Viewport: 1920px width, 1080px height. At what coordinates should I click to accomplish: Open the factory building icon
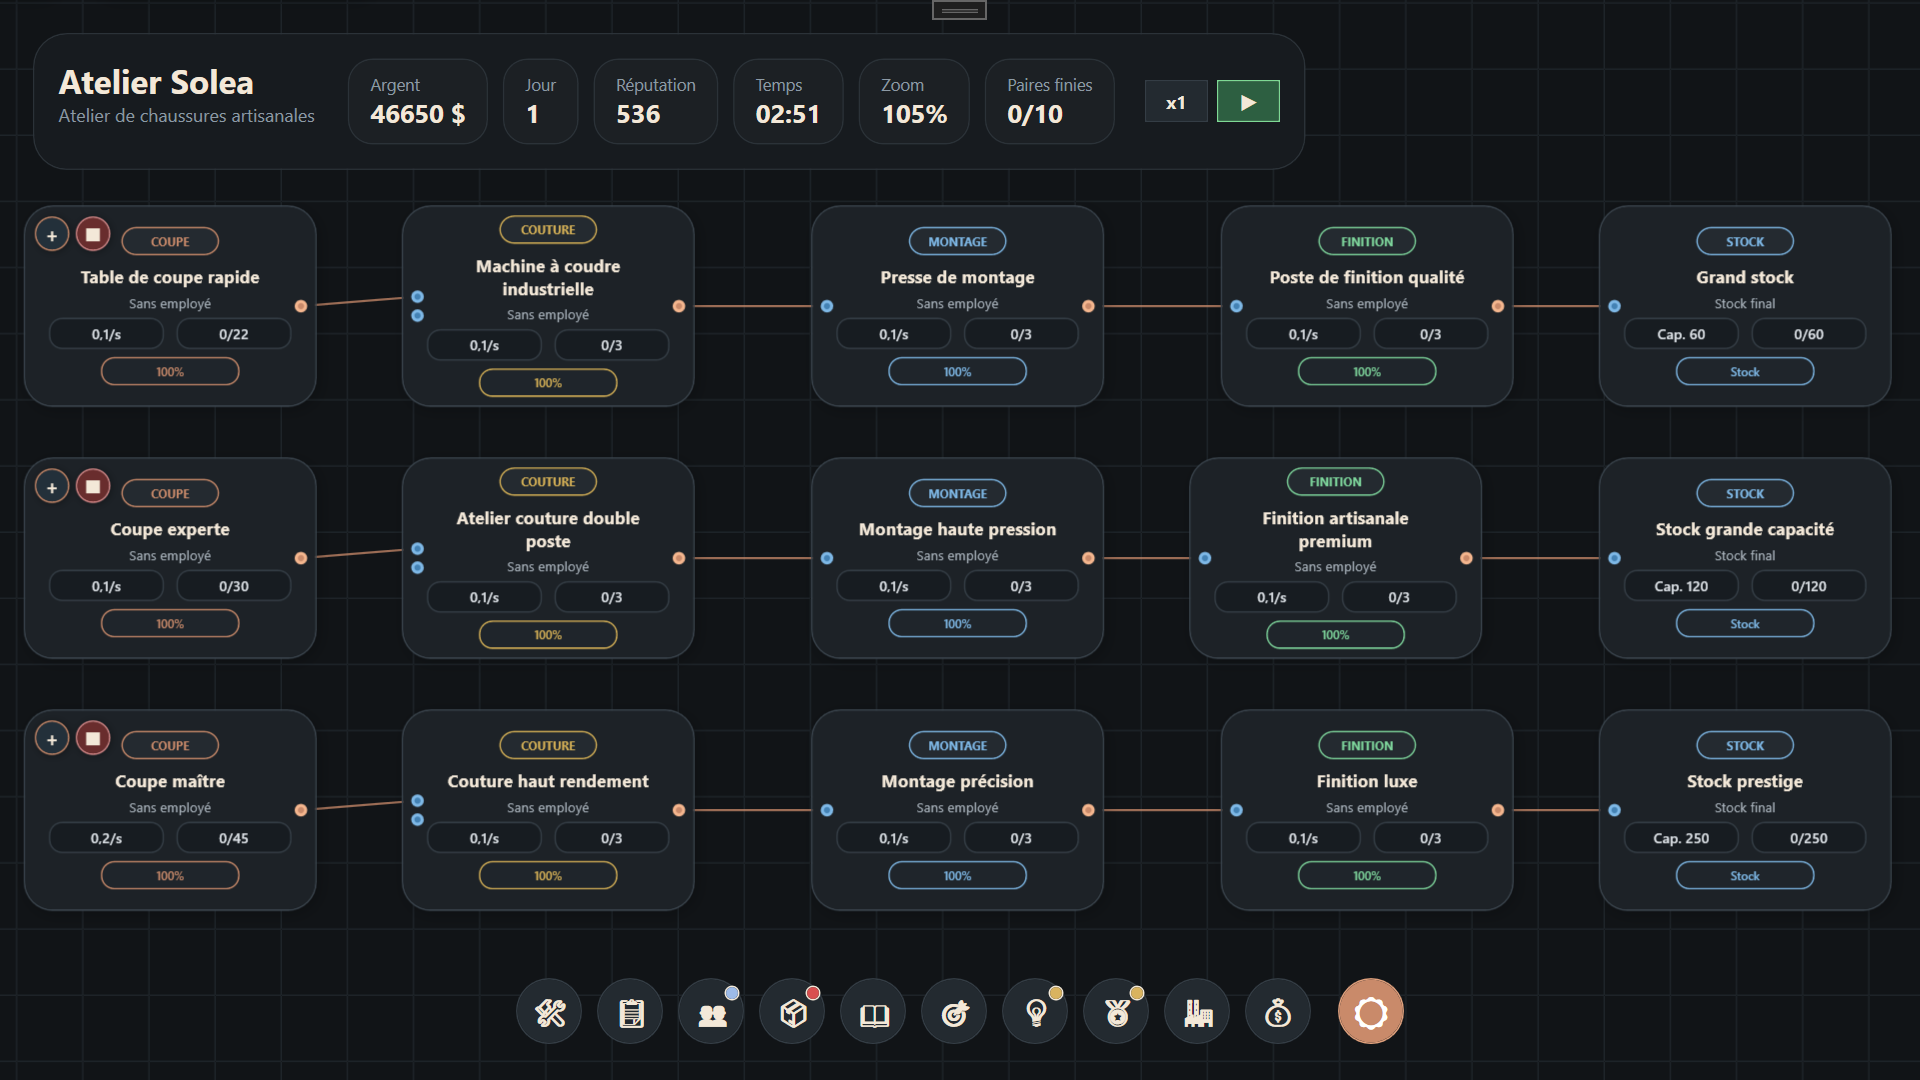click(1198, 1012)
